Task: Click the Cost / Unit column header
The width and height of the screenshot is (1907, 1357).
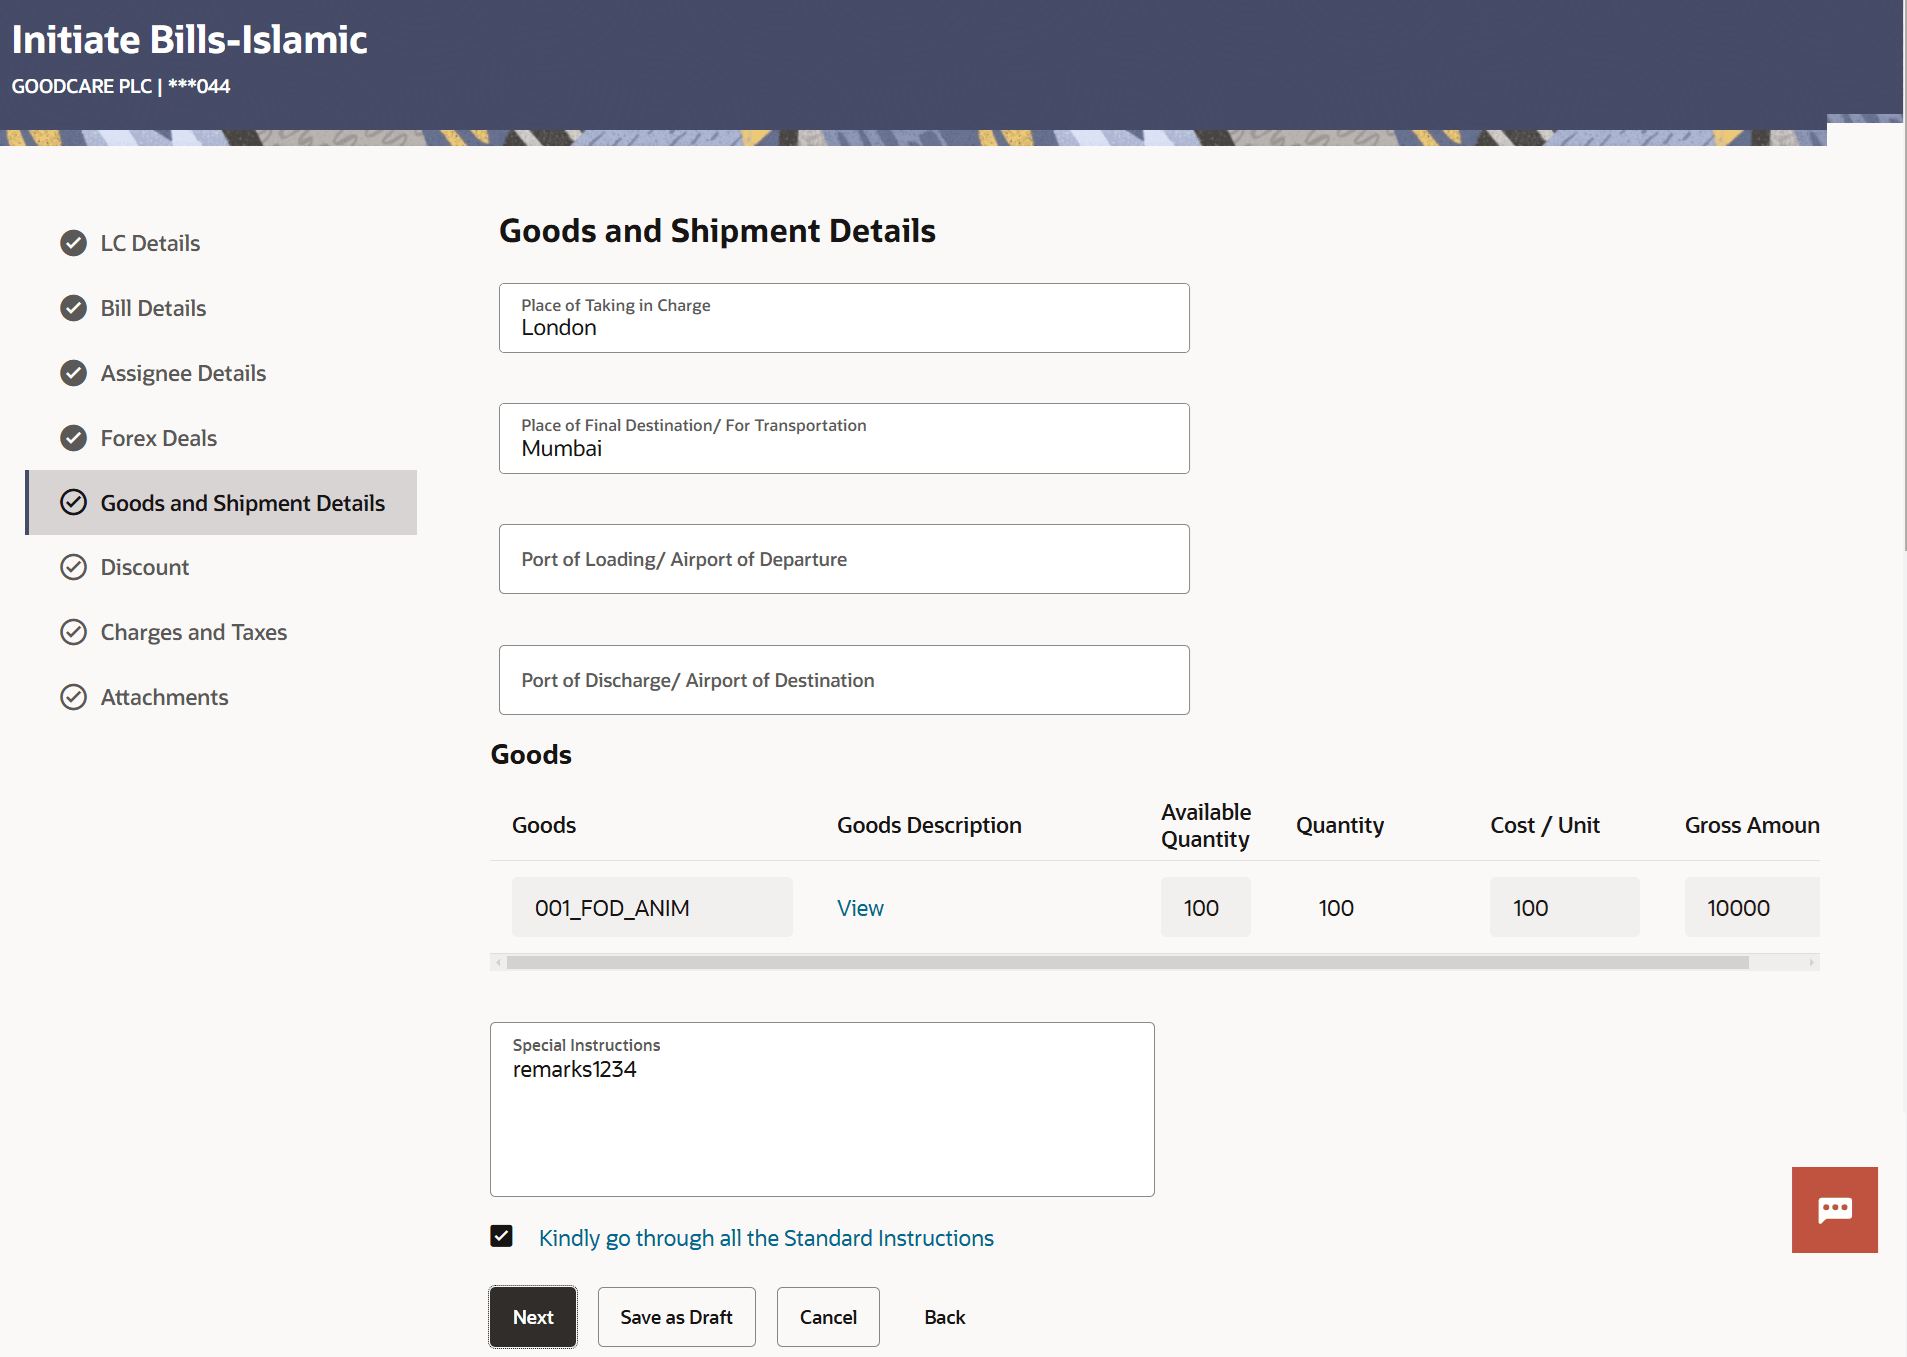Action: pos(1545,825)
